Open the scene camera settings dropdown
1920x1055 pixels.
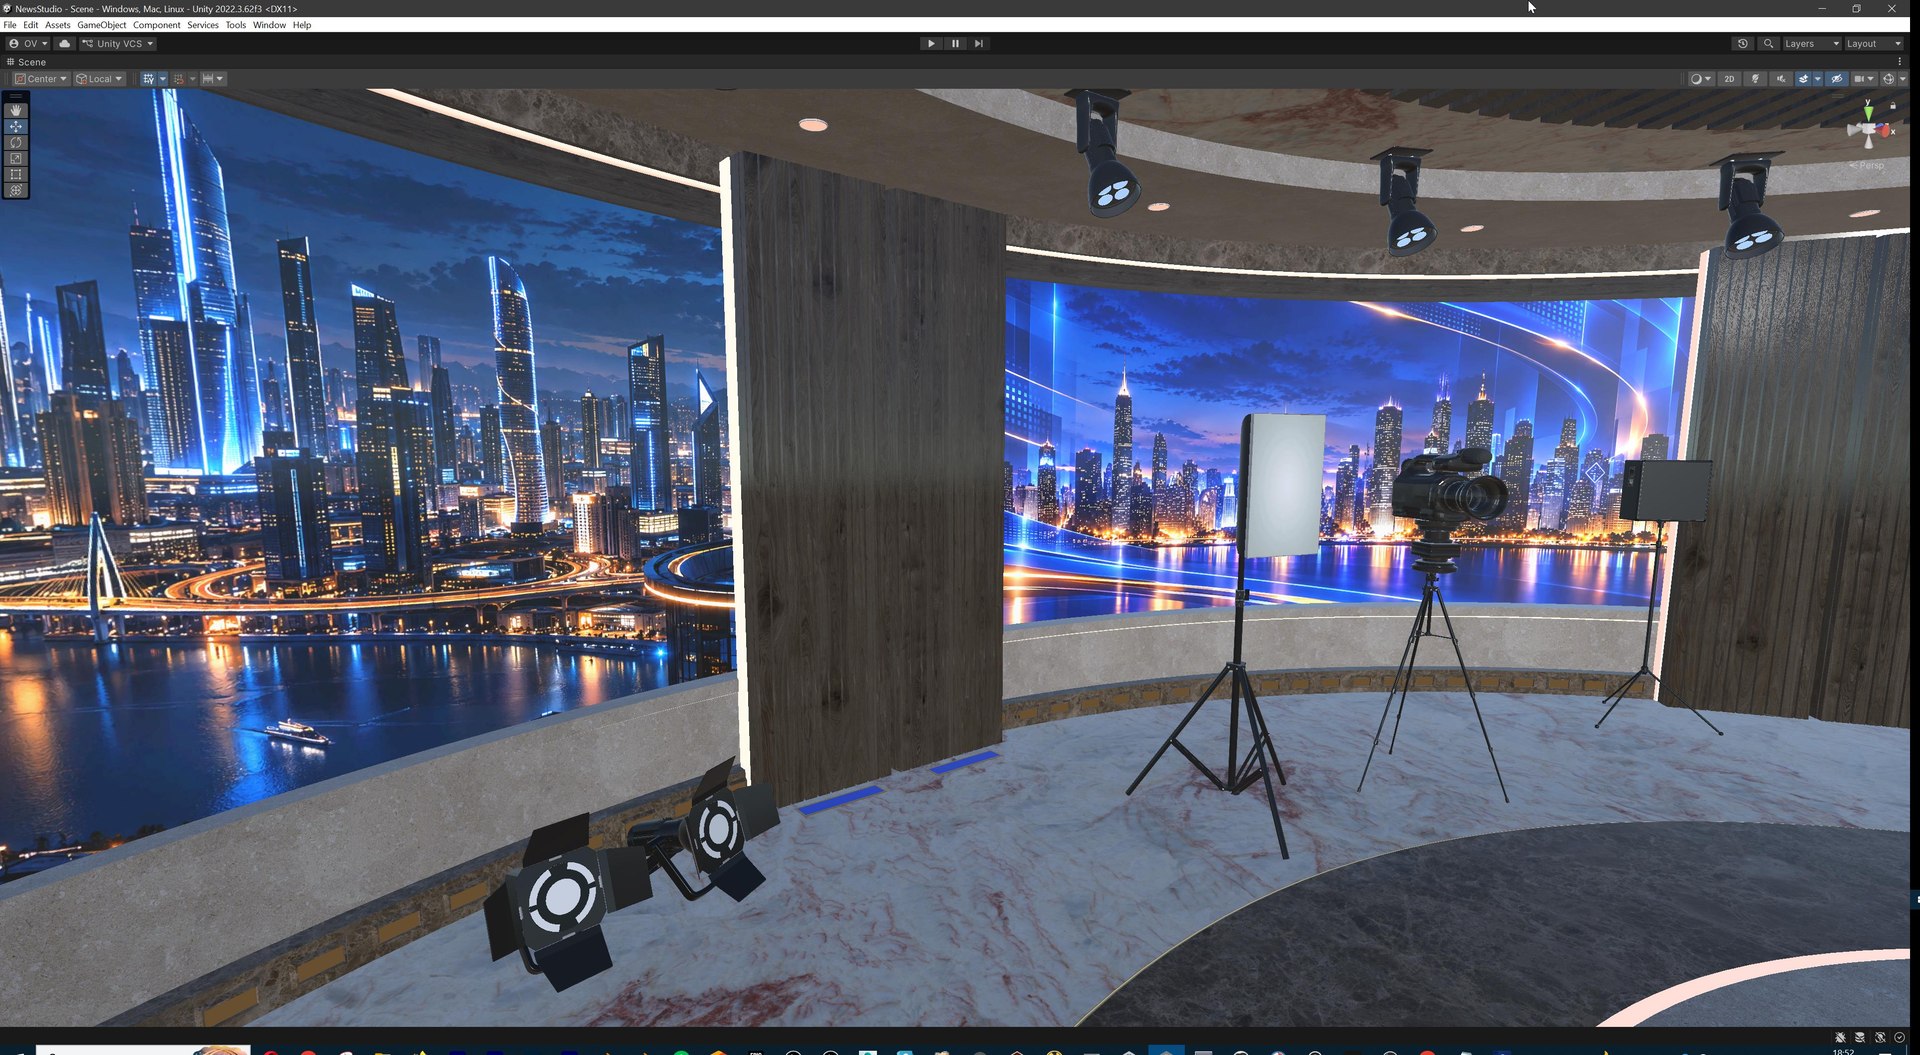1863,79
